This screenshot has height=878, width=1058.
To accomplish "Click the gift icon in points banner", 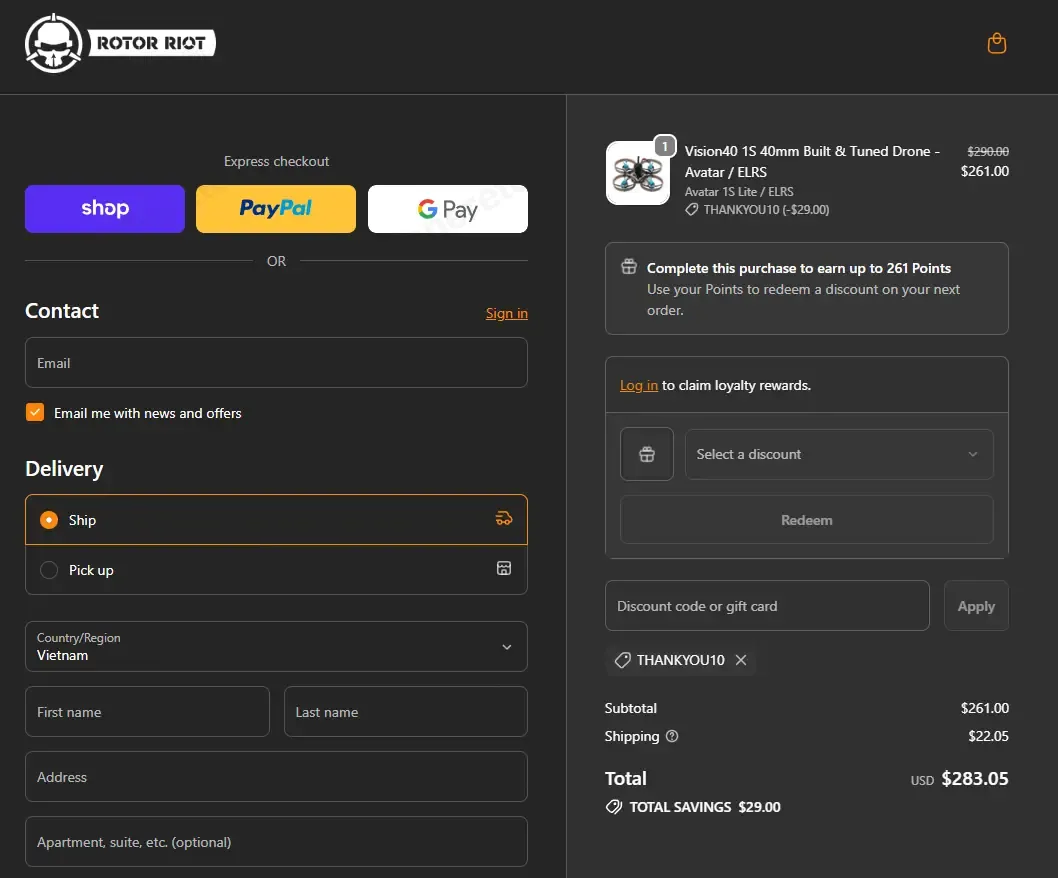I will 629,267.
